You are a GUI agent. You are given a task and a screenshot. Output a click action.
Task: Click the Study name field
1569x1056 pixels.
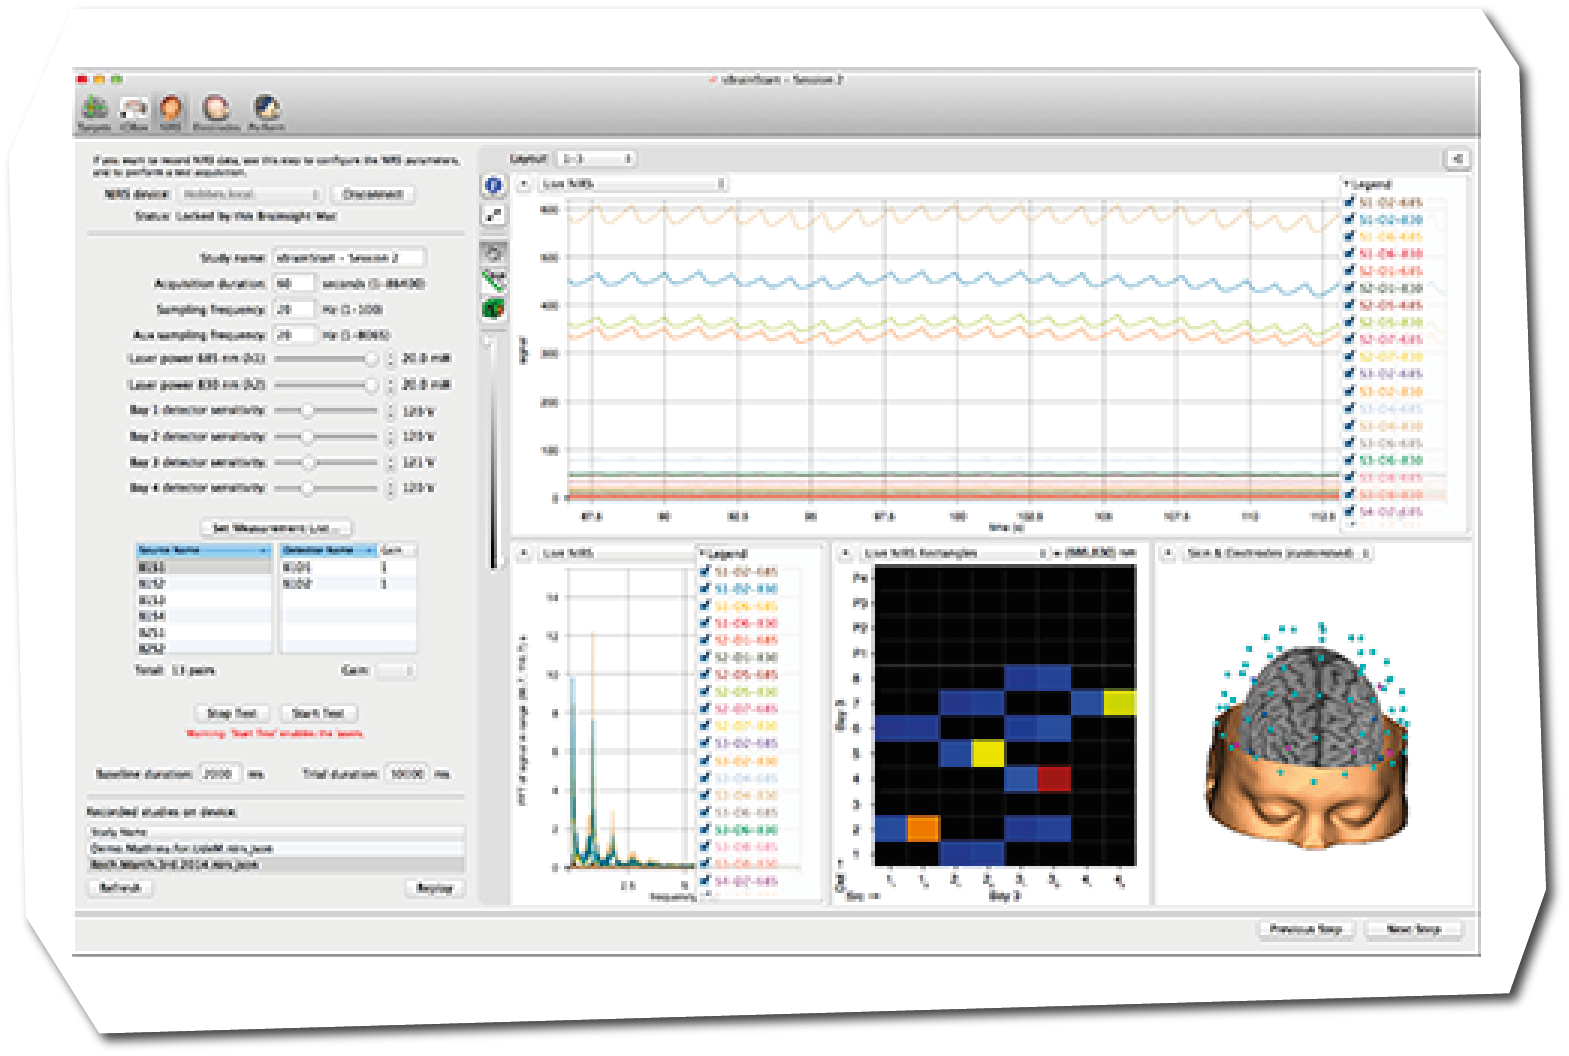point(349,257)
